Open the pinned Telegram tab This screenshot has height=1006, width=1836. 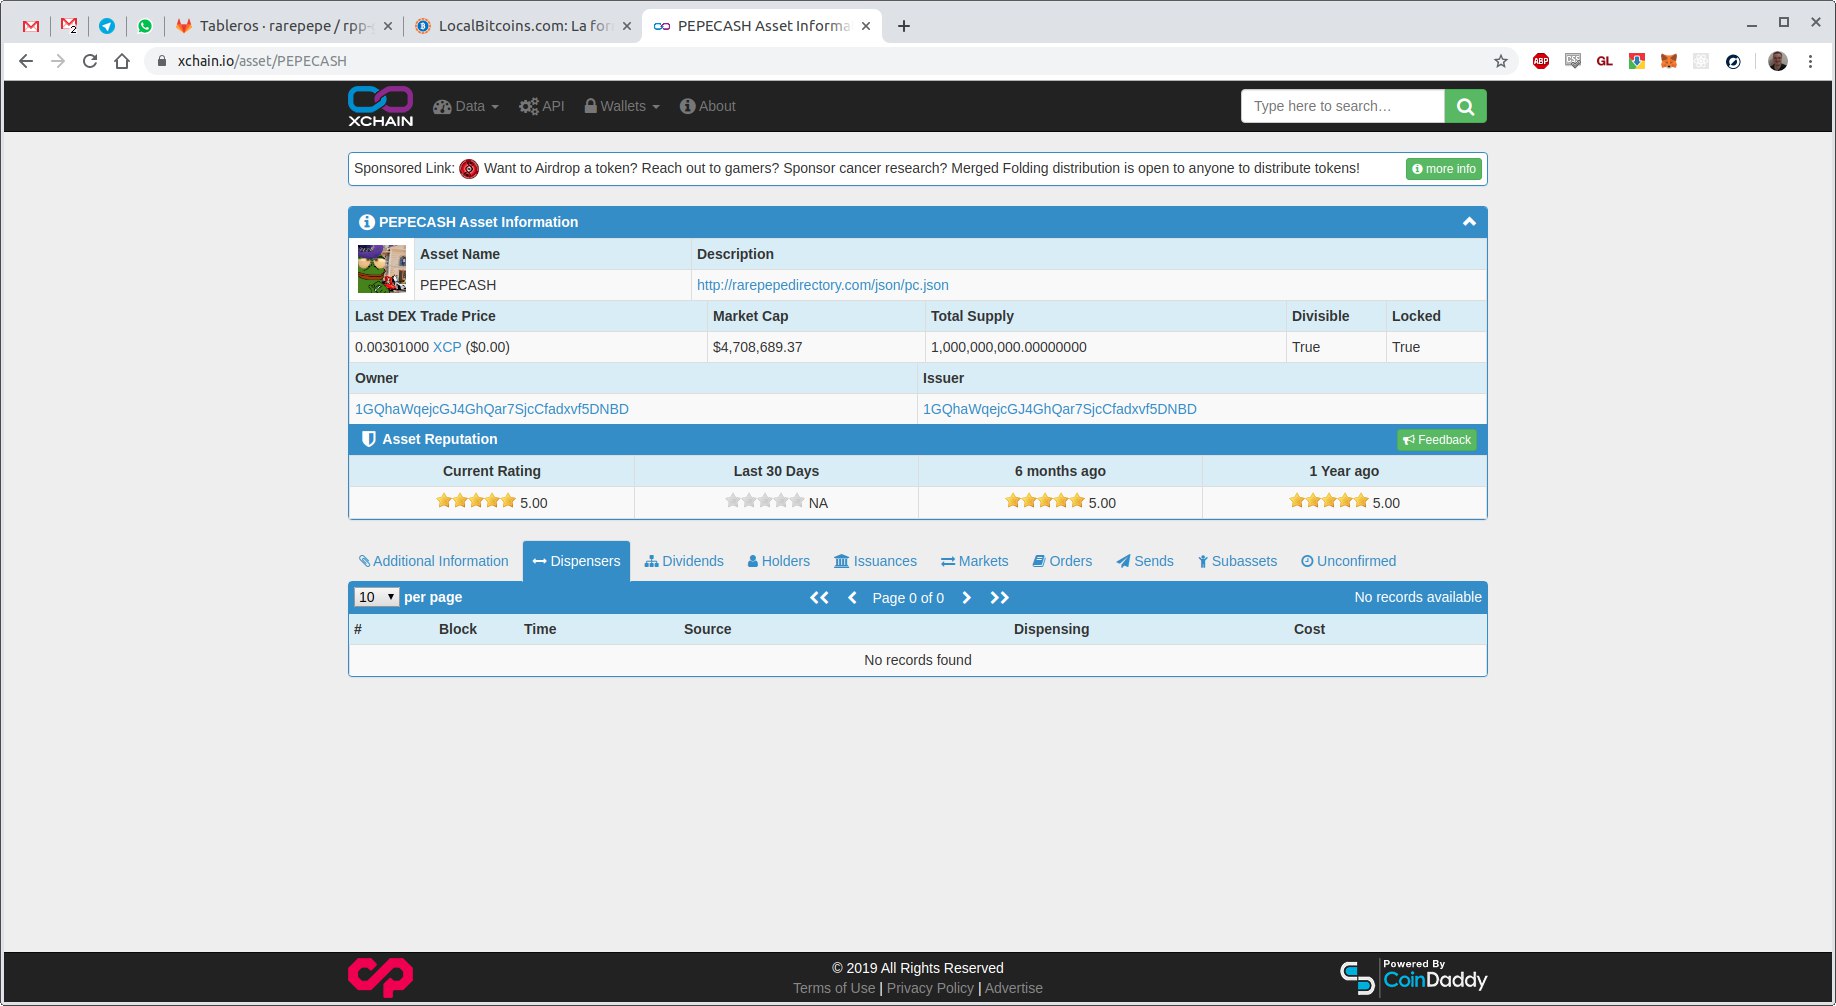click(x=107, y=26)
